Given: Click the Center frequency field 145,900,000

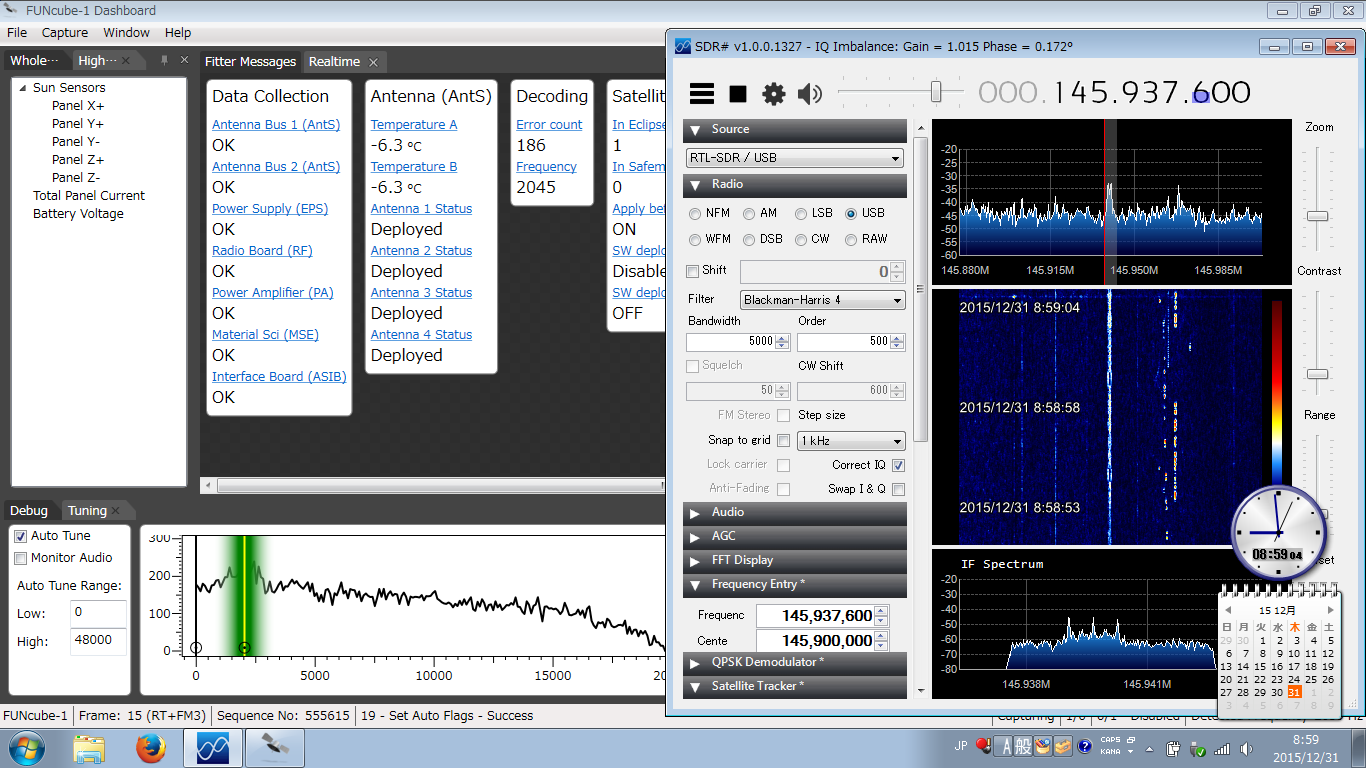Looking at the screenshot, I should (x=815, y=641).
